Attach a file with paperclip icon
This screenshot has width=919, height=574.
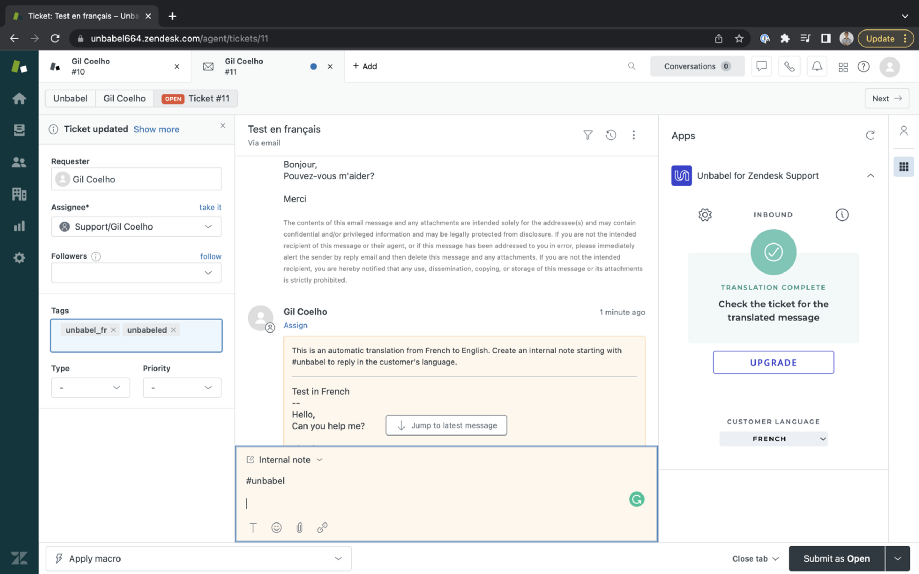point(299,528)
